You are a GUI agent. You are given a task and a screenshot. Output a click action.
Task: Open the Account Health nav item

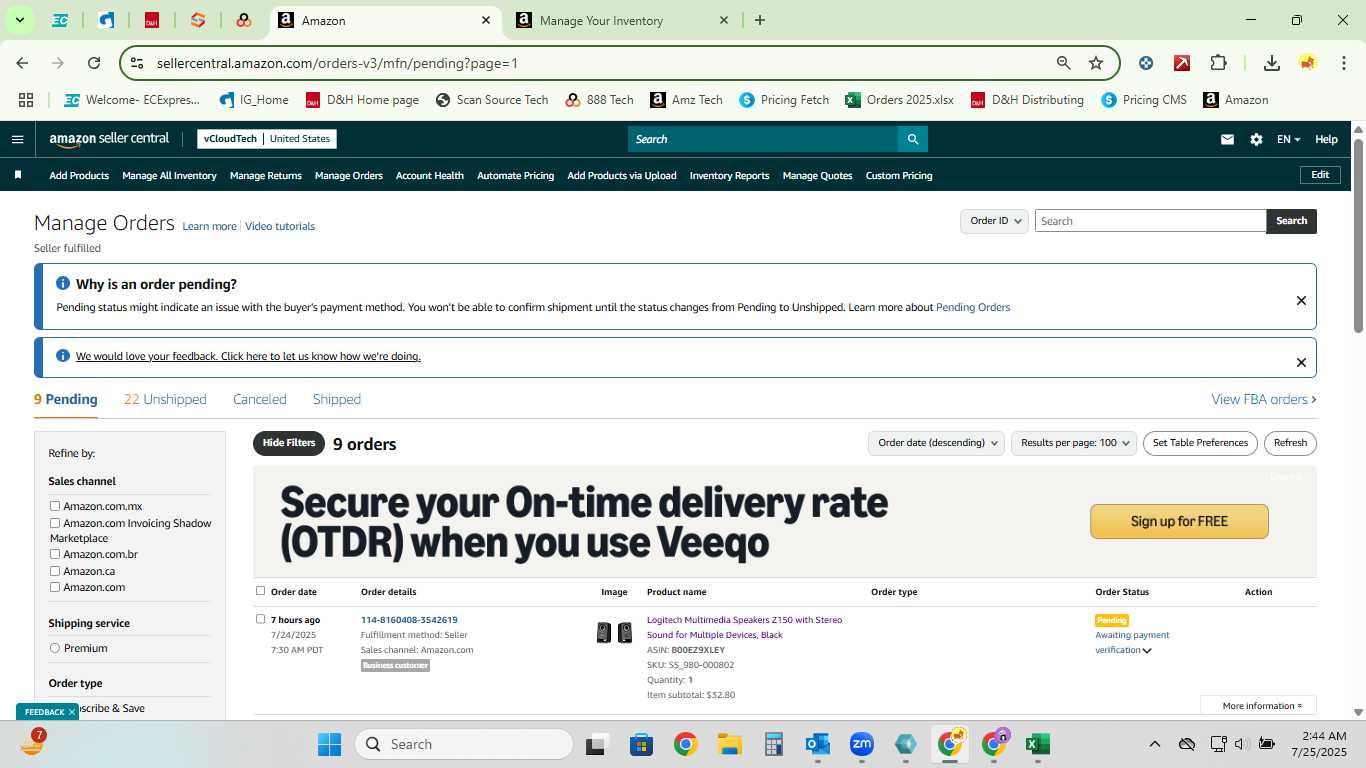[x=430, y=175]
